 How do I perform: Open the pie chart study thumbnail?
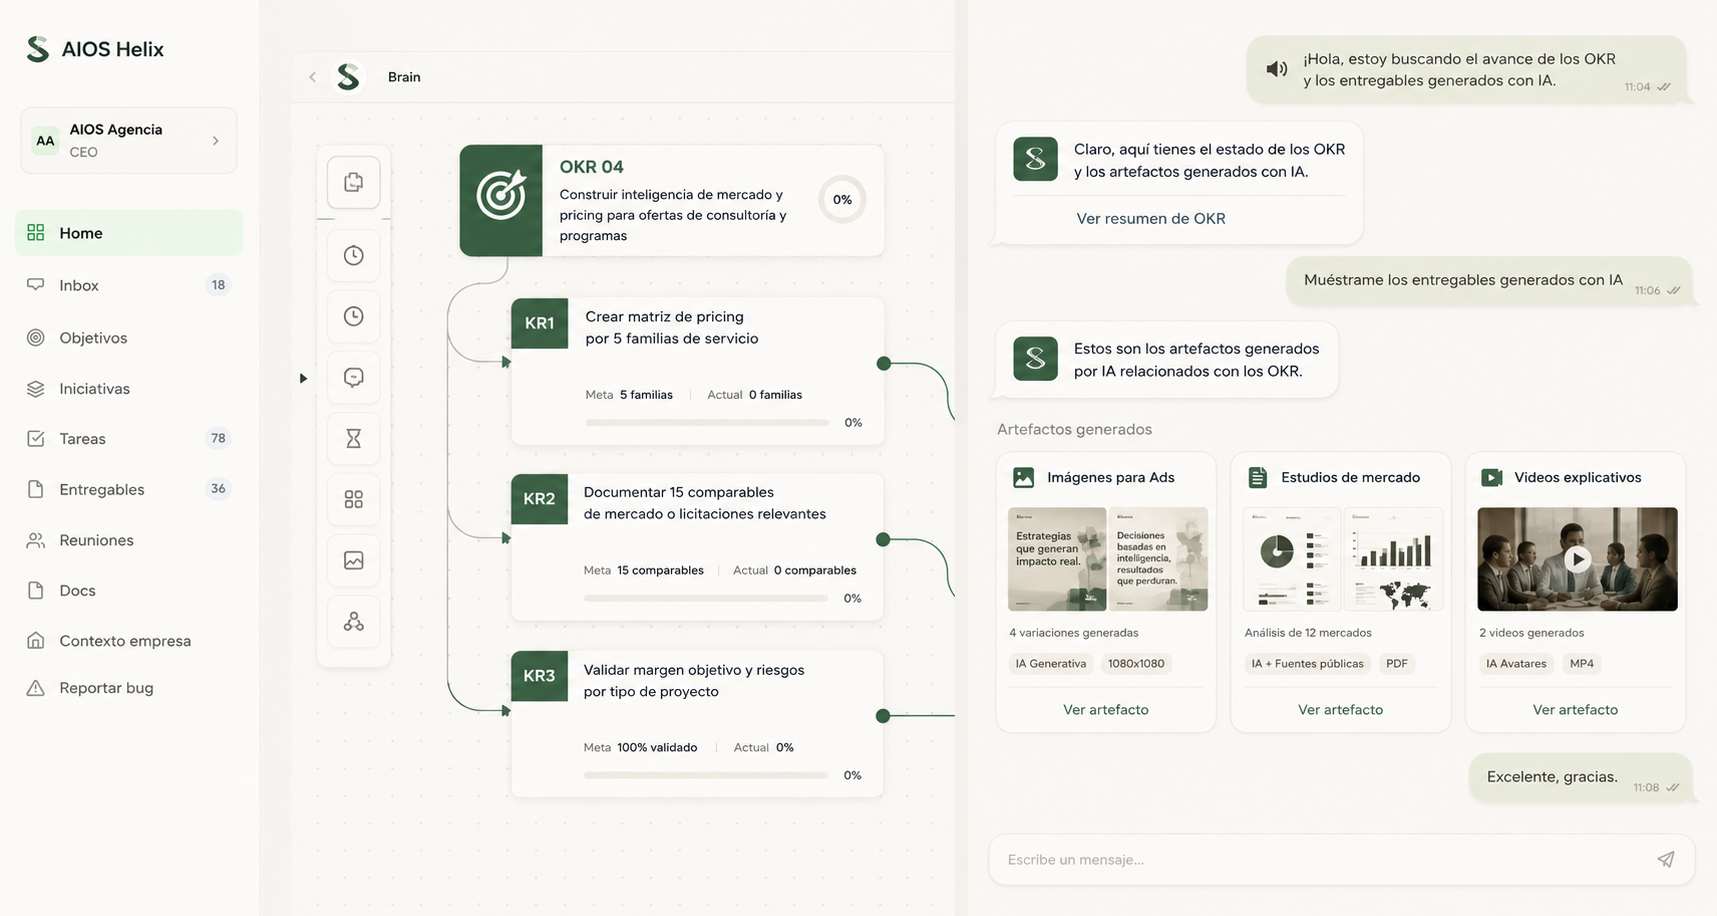click(x=1292, y=559)
